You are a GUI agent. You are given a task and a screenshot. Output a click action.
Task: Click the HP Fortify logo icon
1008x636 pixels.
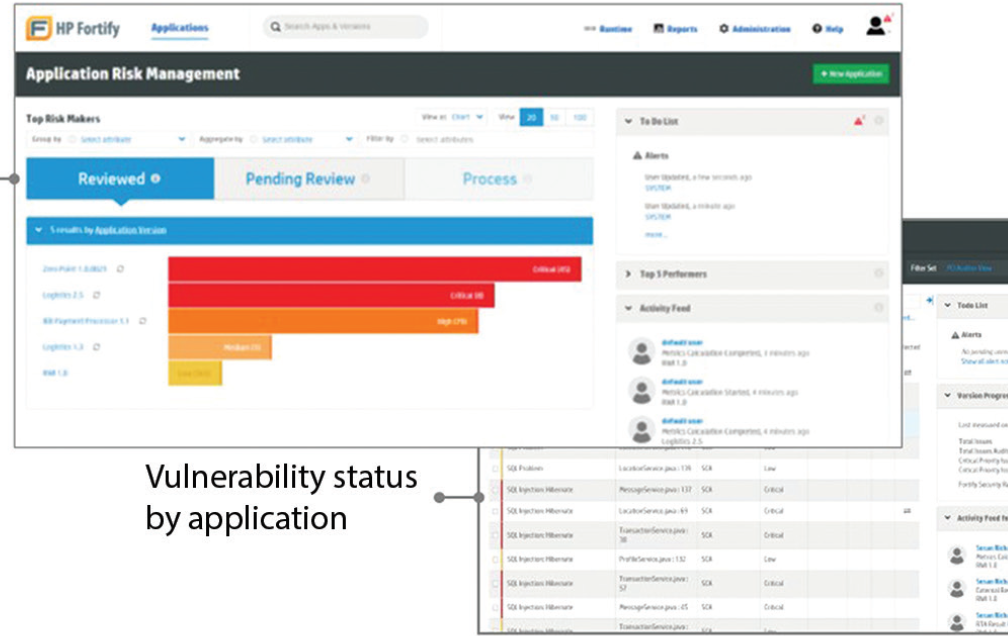pyautogui.click(x=39, y=28)
